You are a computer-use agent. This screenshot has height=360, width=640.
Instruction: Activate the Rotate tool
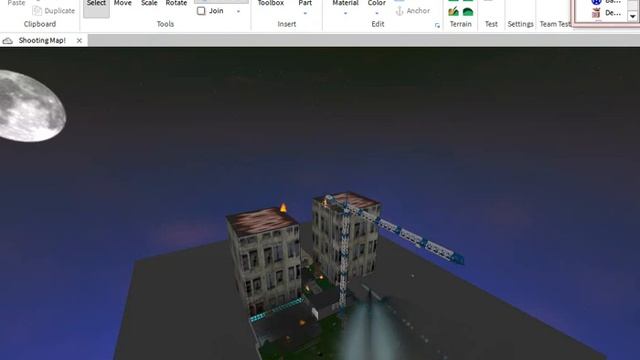pyautogui.click(x=176, y=3)
